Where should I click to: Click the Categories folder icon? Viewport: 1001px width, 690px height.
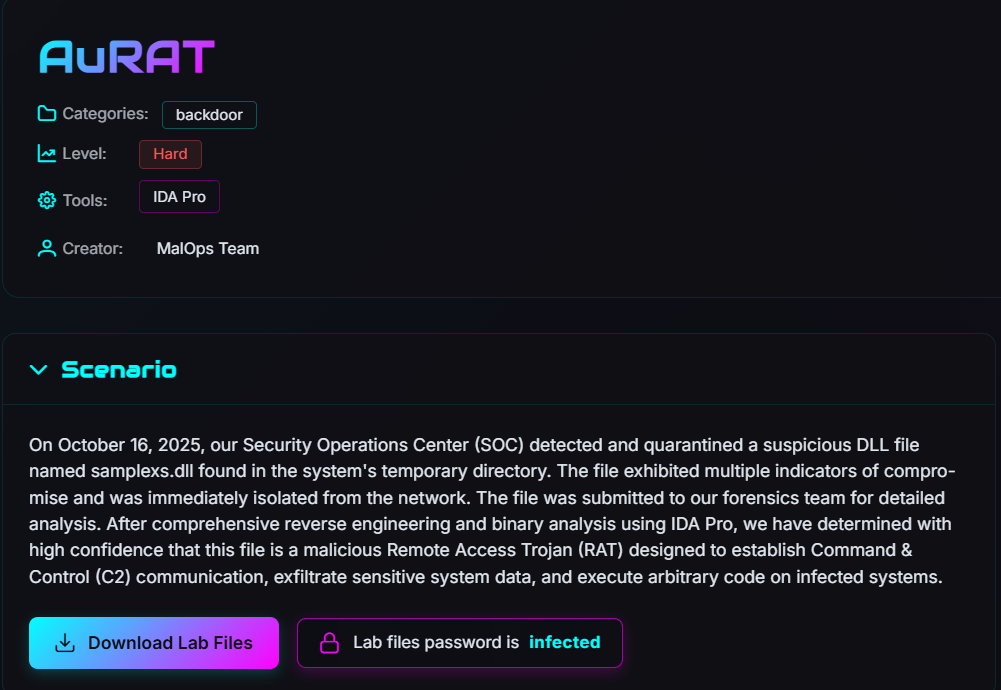(46, 114)
